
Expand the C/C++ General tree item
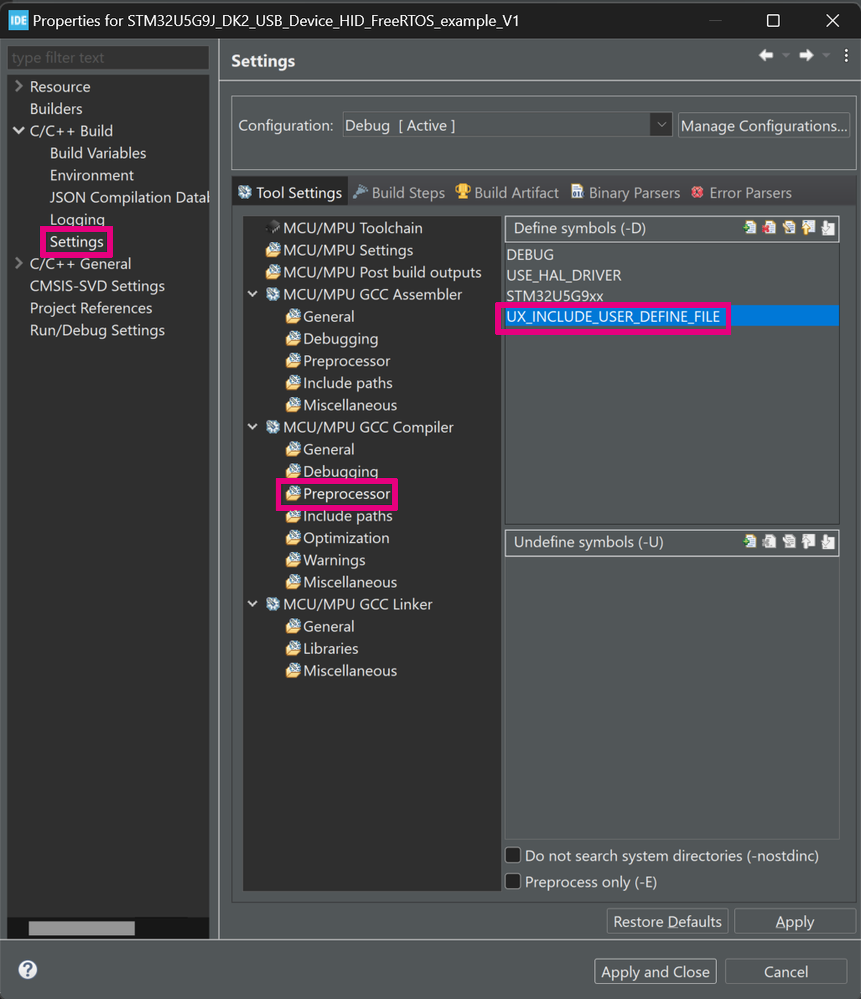point(18,263)
